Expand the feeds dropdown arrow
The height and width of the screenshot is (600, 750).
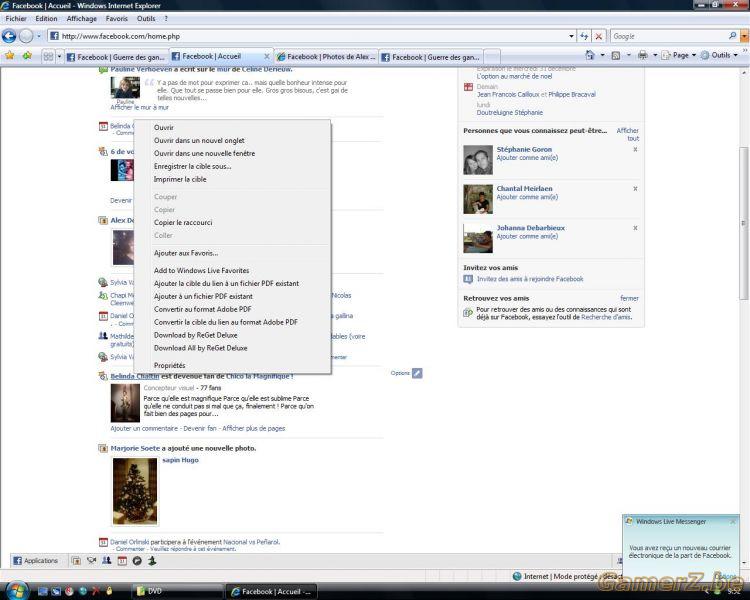tap(629, 56)
